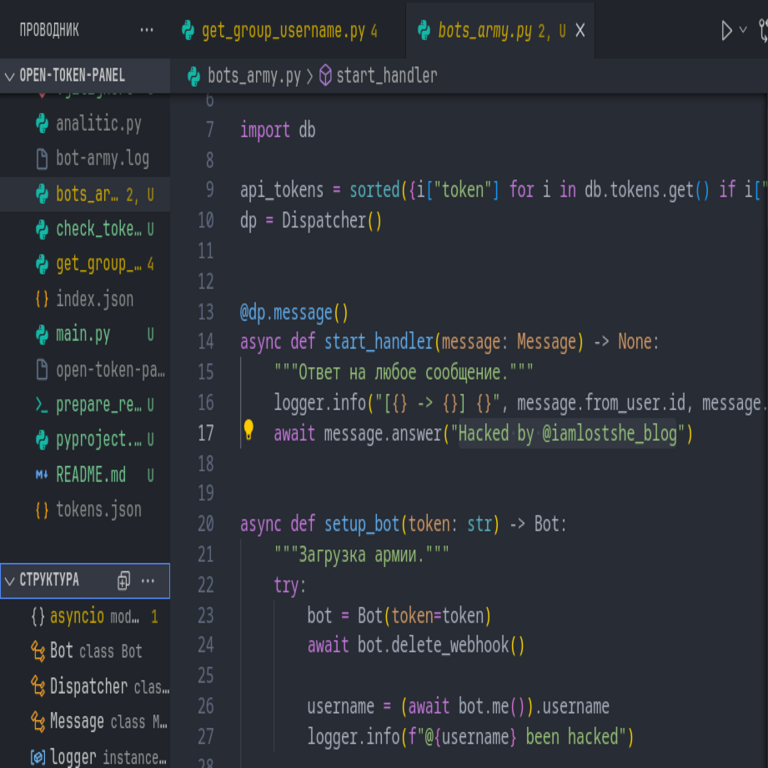Open the bot-army.log file

(x=102, y=159)
